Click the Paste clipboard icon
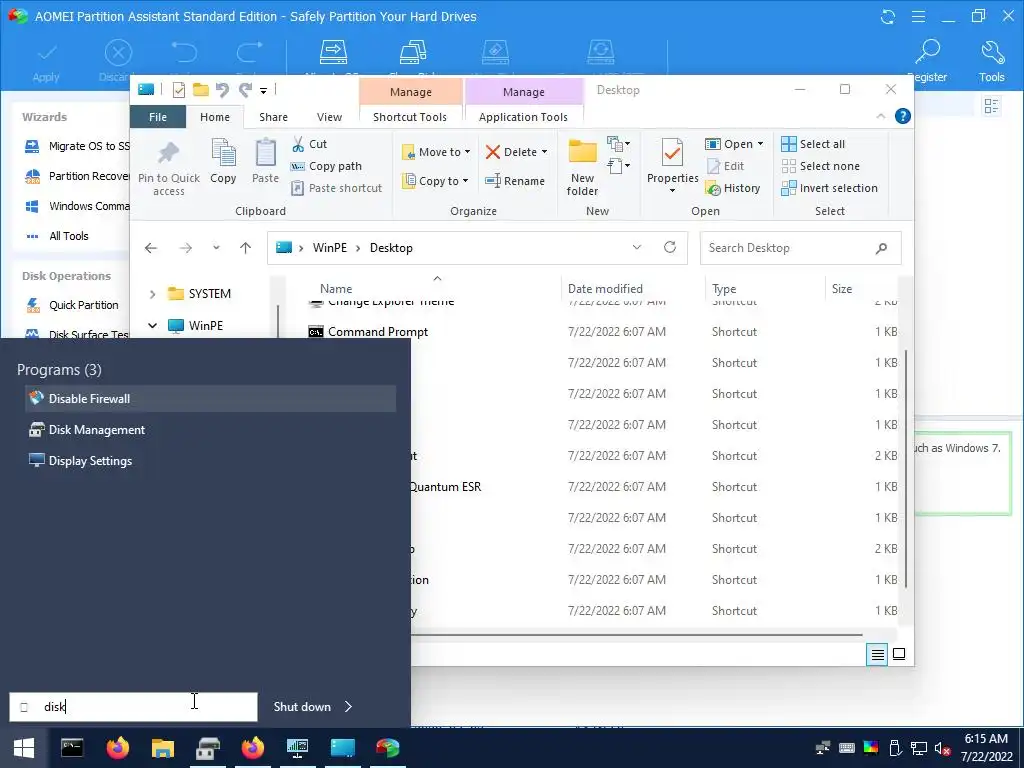1024x768 pixels. pos(265,153)
